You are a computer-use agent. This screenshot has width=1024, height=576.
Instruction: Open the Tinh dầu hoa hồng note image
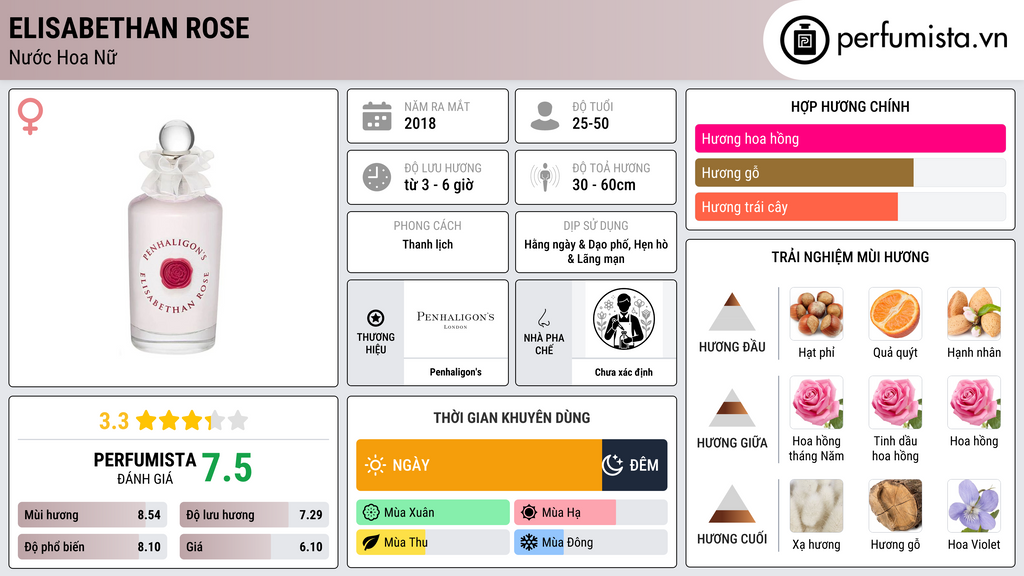coord(895,403)
